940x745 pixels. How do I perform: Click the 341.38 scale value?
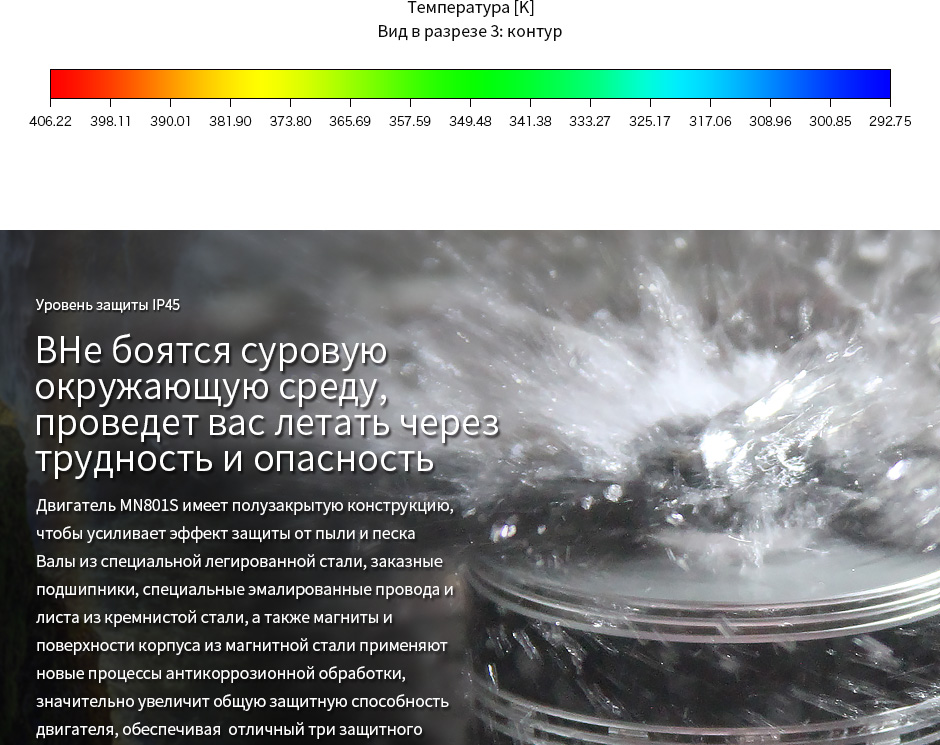click(530, 121)
